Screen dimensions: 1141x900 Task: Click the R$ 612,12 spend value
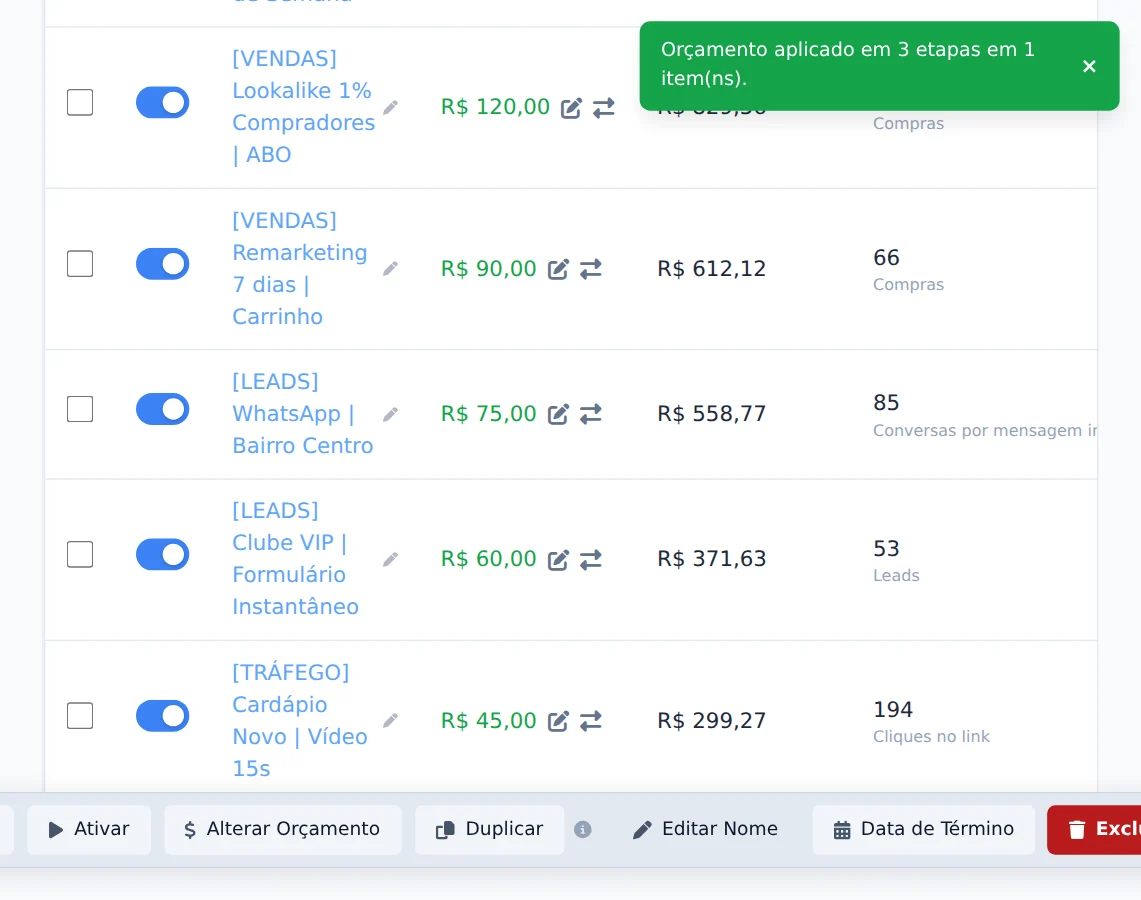(712, 269)
